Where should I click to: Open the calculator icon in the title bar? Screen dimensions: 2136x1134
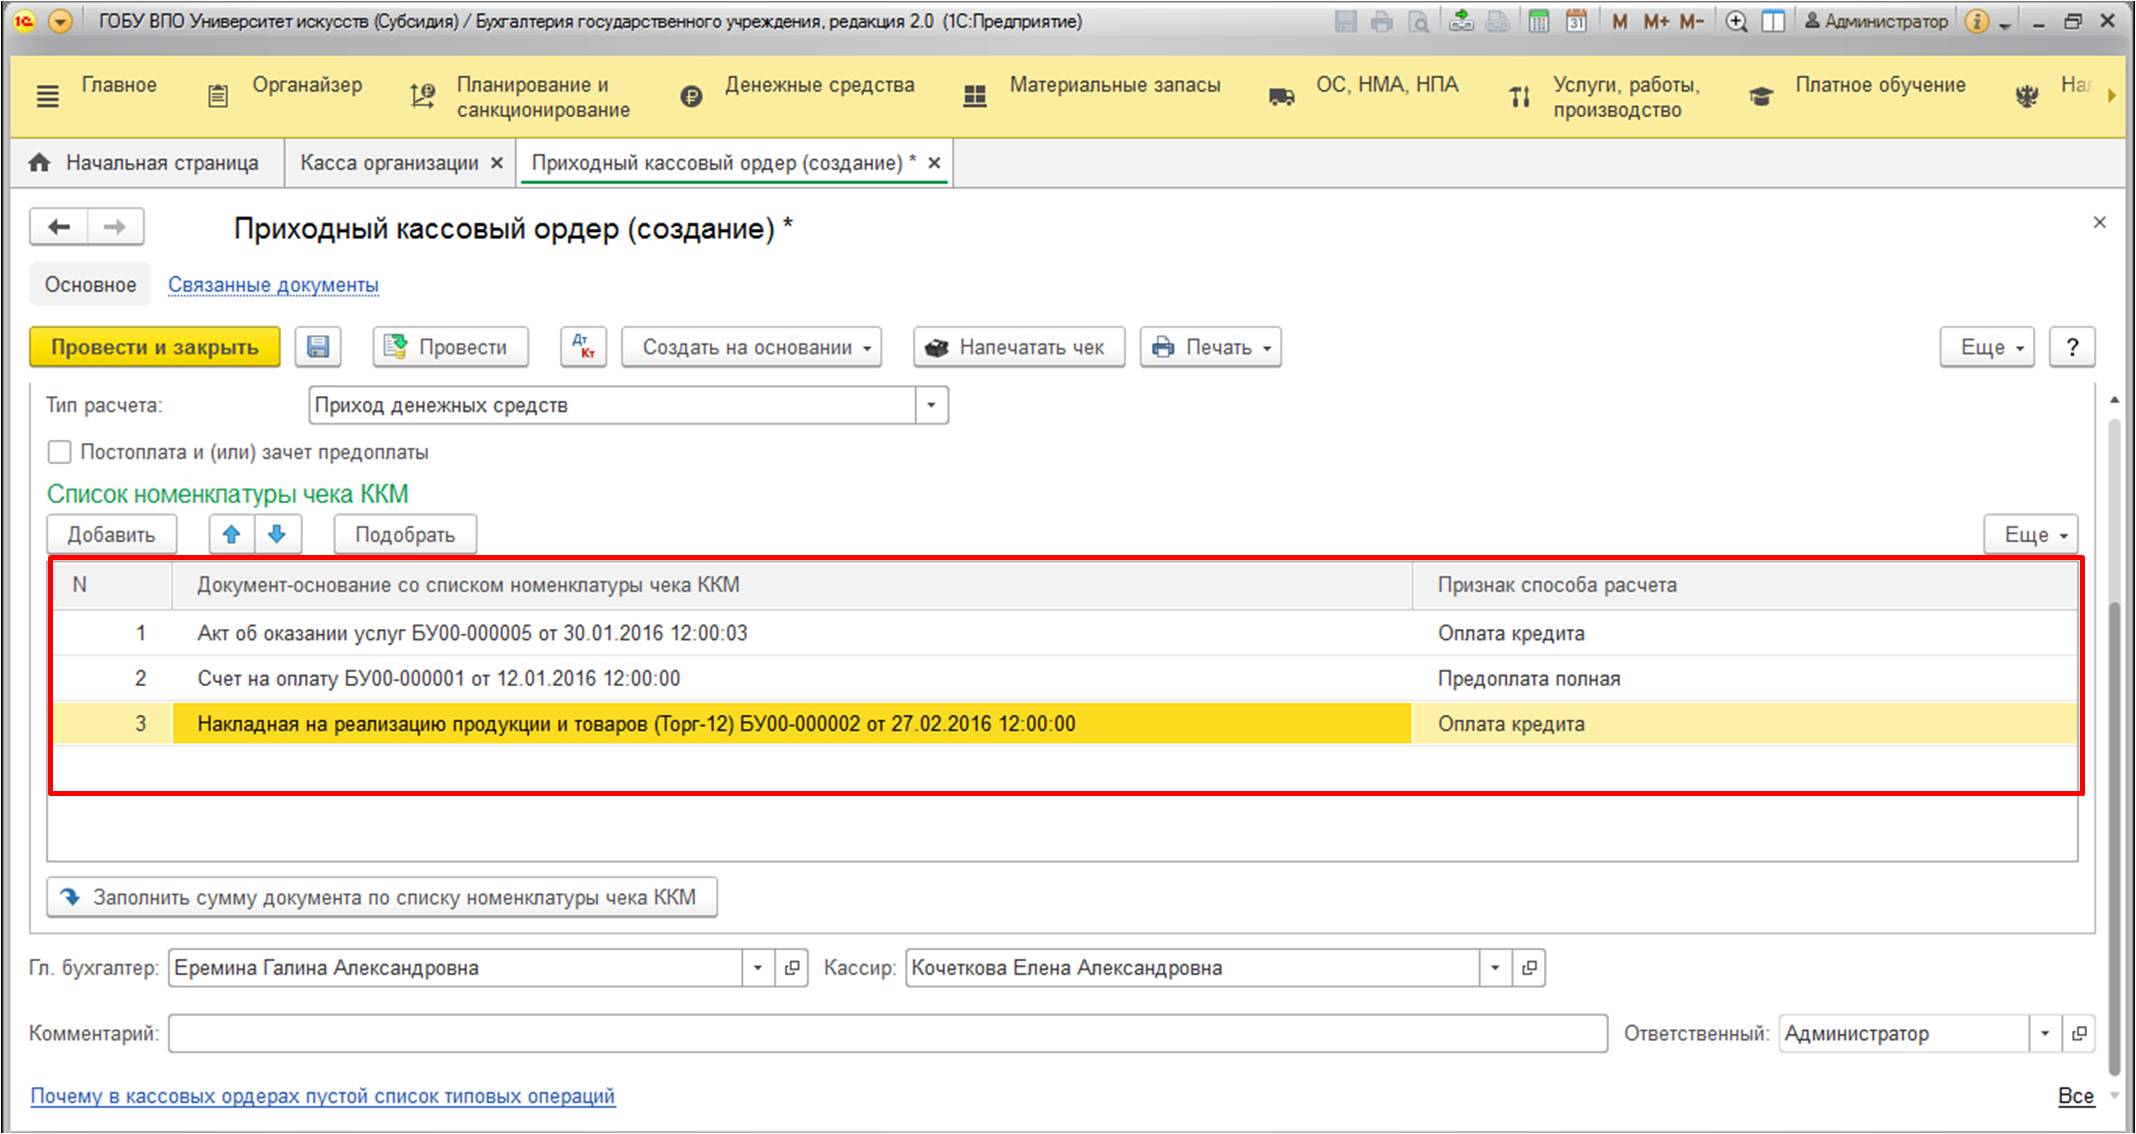pyautogui.click(x=1539, y=21)
